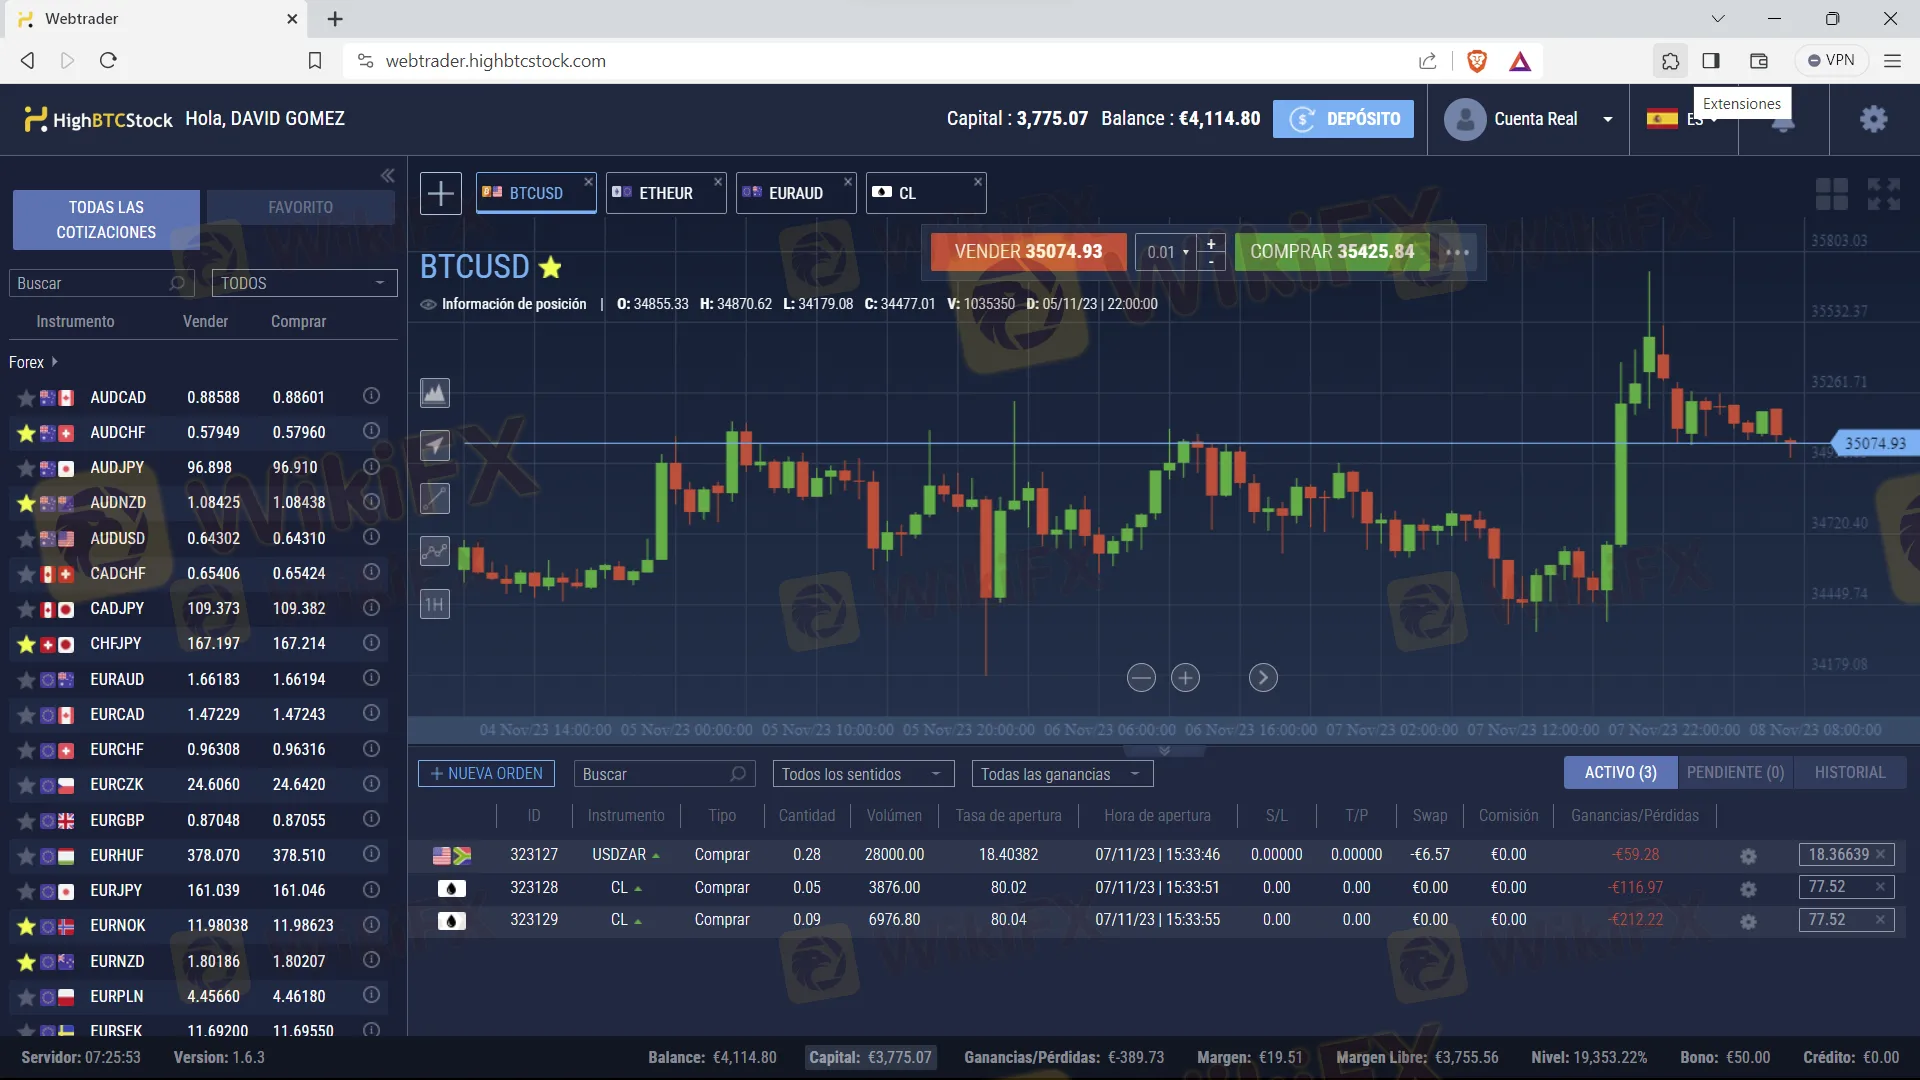
Task: Collapse the quotes sidebar panel
Action: tap(388, 176)
